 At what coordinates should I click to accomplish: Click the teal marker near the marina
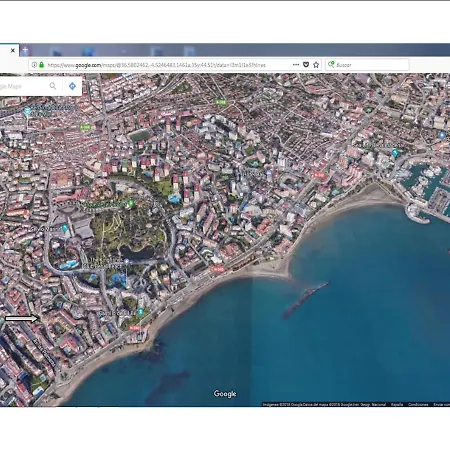[x=395, y=153]
